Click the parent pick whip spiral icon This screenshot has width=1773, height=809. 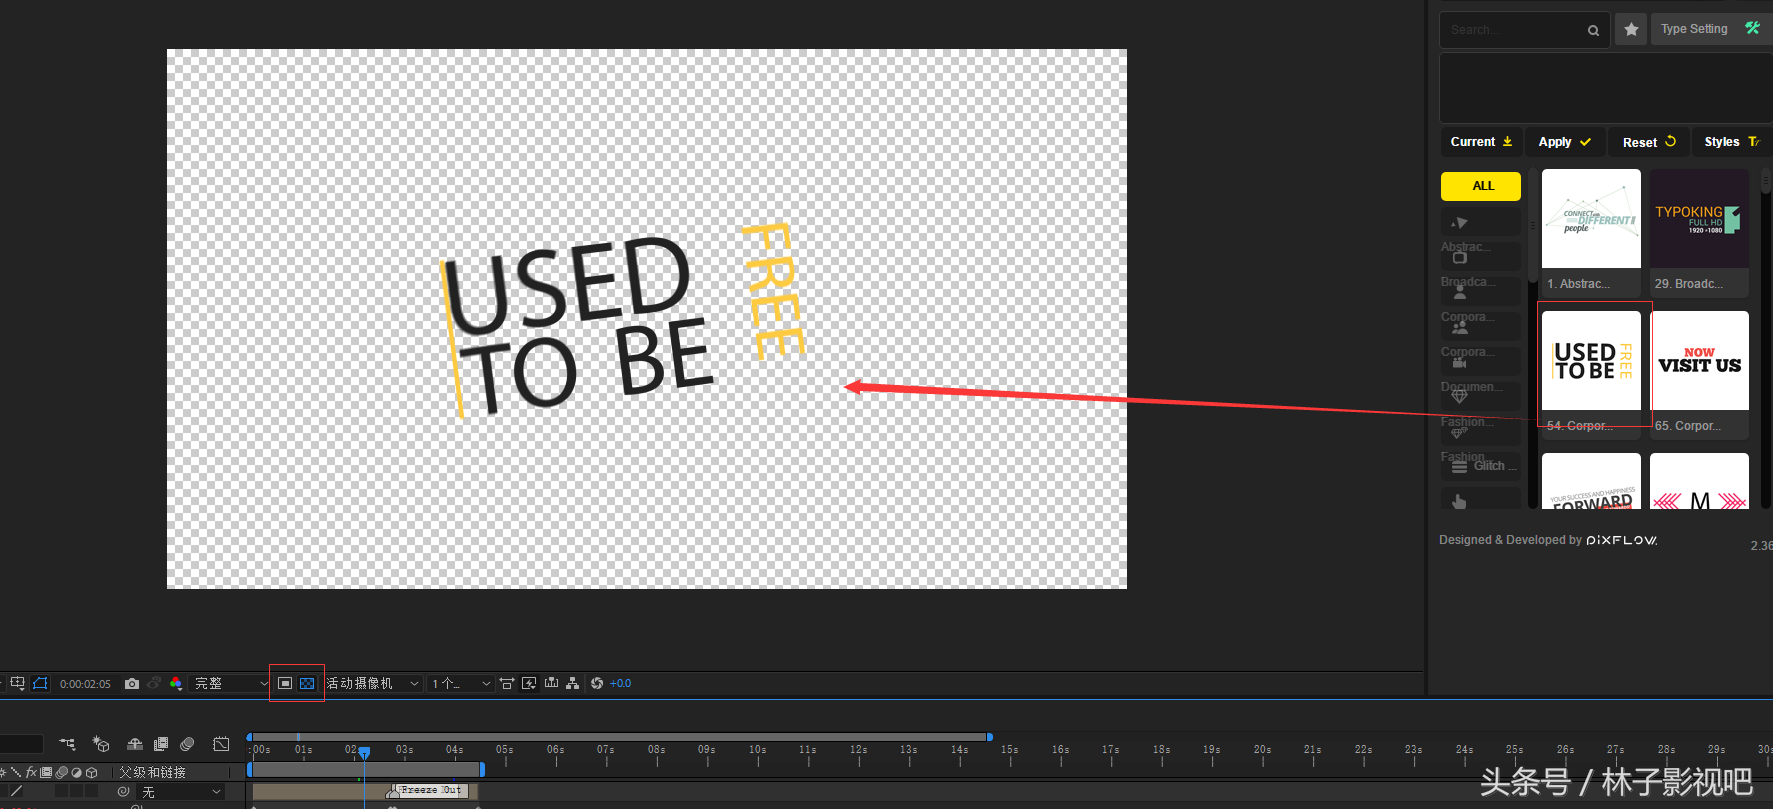[123, 791]
